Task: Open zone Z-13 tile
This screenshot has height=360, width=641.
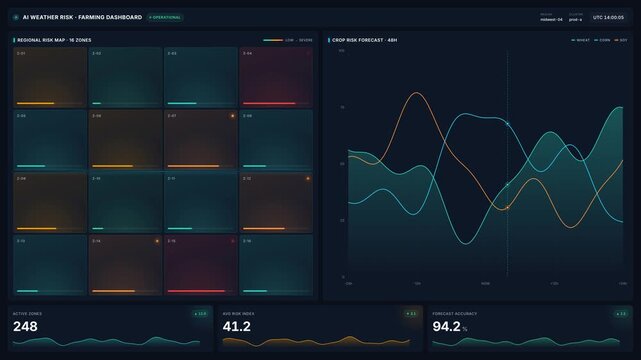Action: pos(50,265)
